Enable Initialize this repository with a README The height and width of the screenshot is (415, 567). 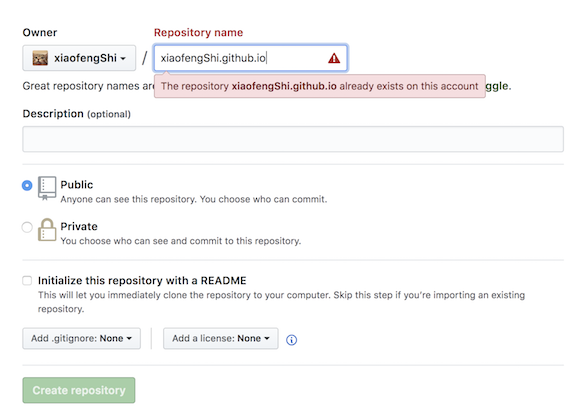tap(27, 281)
